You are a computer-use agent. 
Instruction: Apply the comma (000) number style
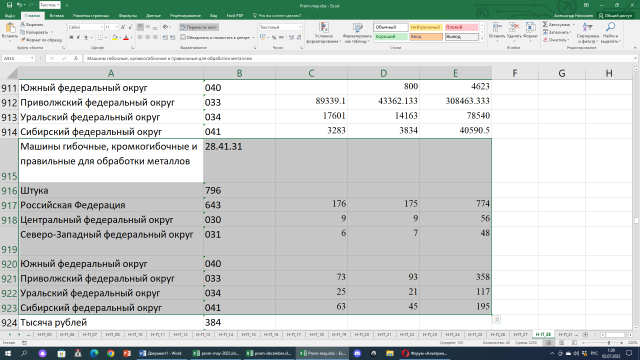pos(282,38)
